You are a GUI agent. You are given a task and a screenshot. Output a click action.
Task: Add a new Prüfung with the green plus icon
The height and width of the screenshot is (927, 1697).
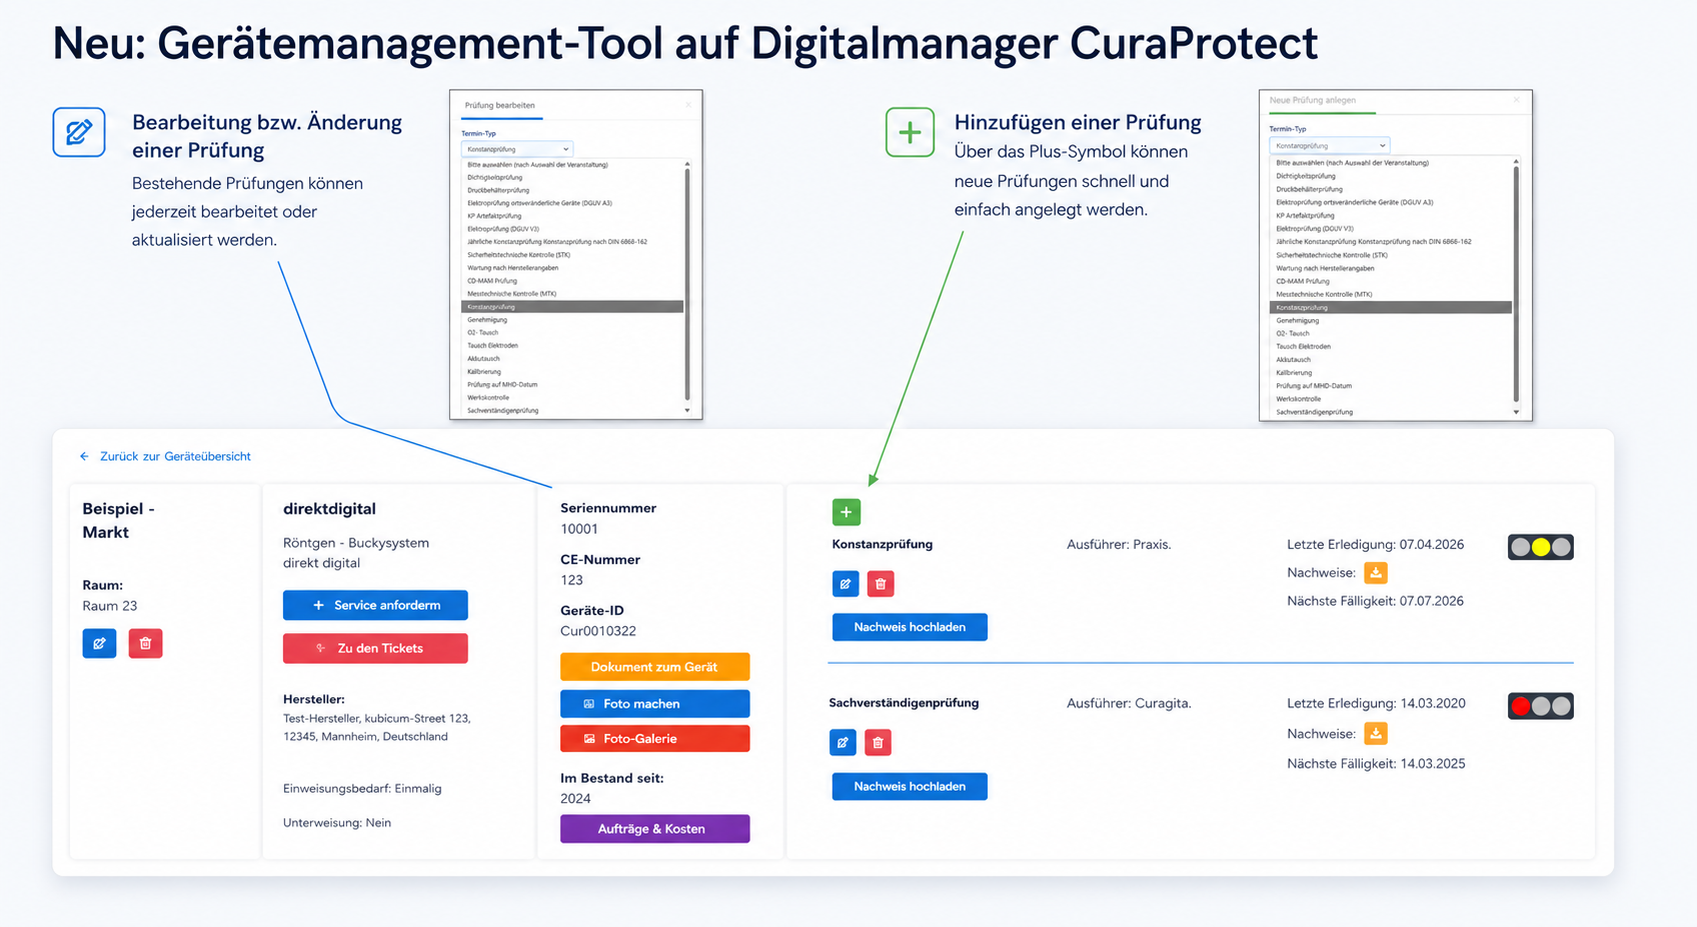[x=846, y=512]
